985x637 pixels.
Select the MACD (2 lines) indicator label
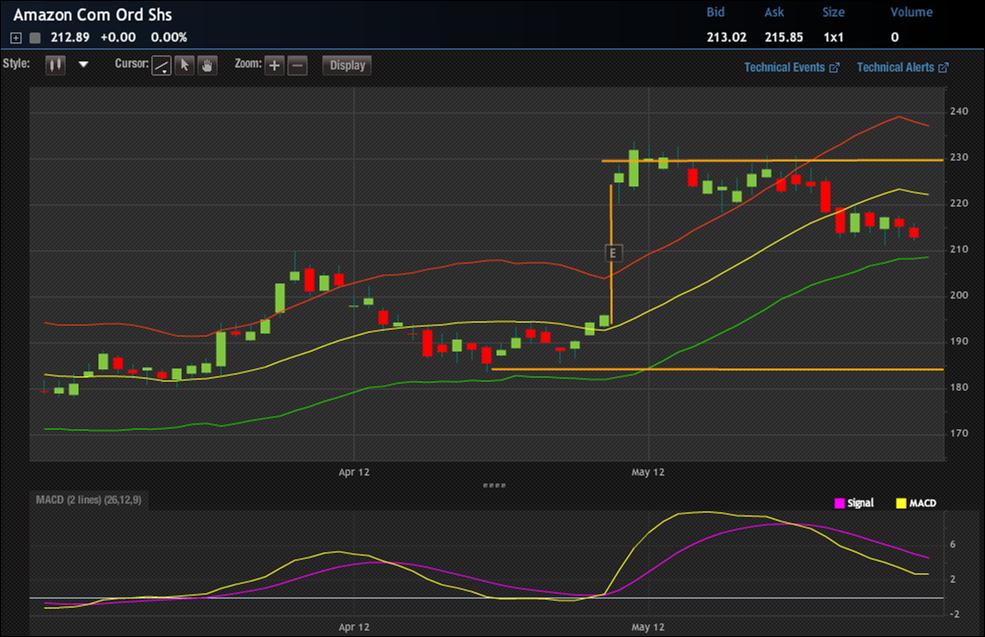pos(89,500)
